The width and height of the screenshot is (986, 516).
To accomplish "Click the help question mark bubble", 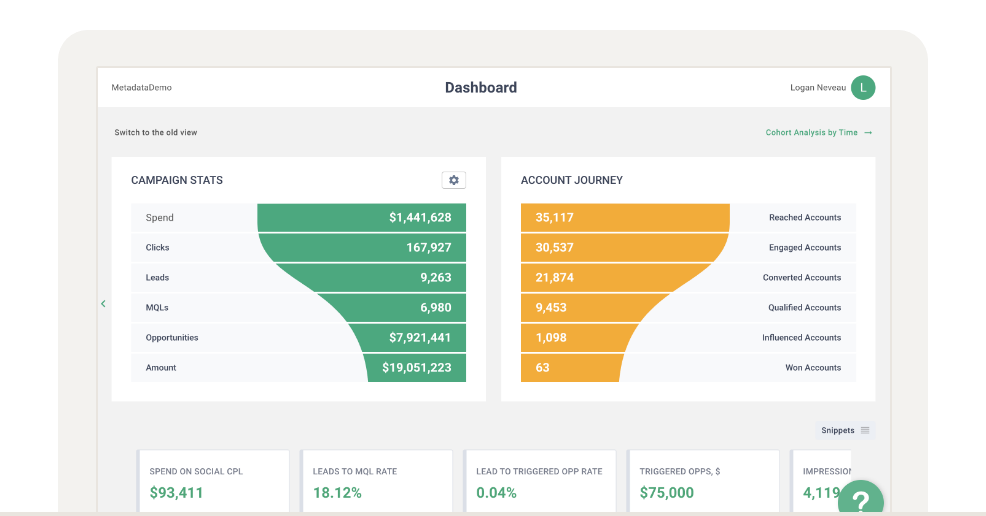I will tap(861, 499).
